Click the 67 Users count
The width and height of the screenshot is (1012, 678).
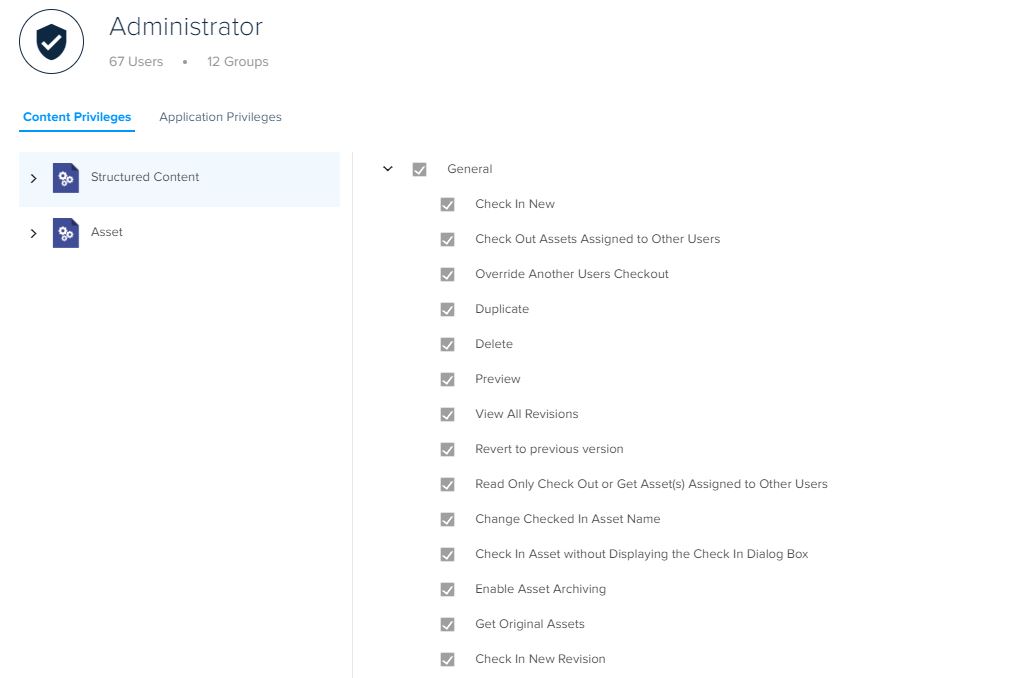(136, 61)
